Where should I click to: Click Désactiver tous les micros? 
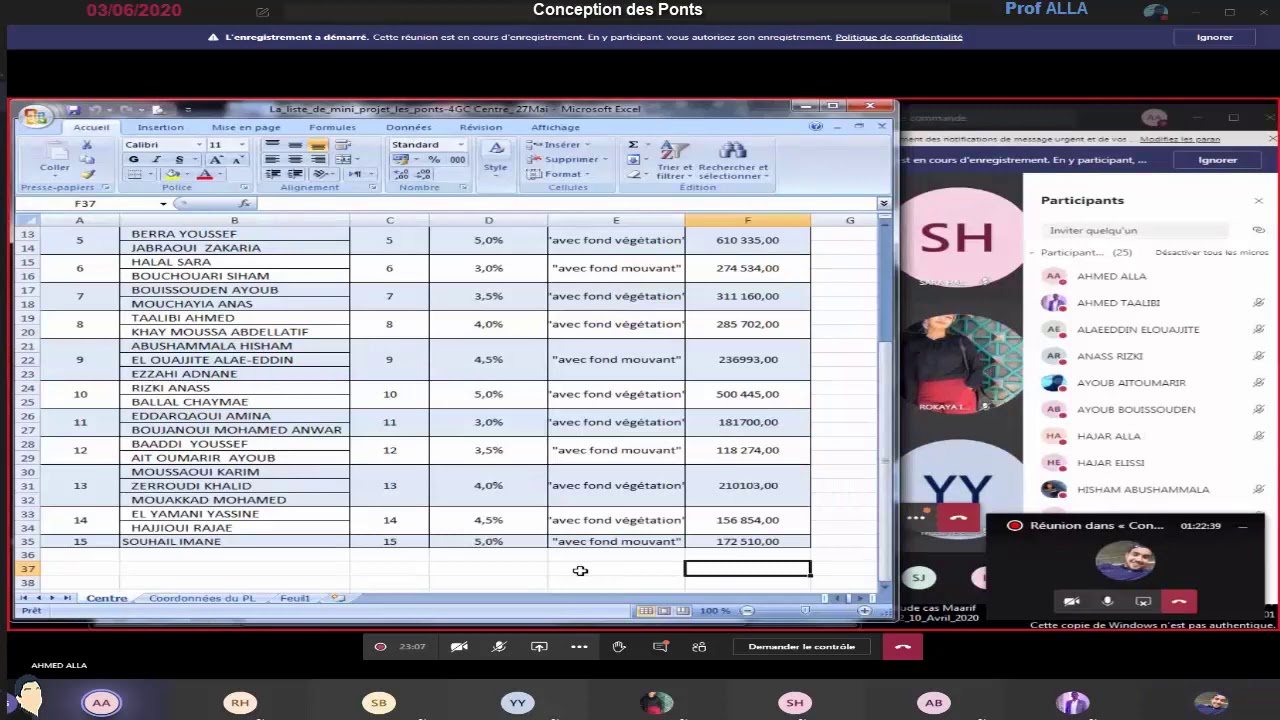(1212, 253)
